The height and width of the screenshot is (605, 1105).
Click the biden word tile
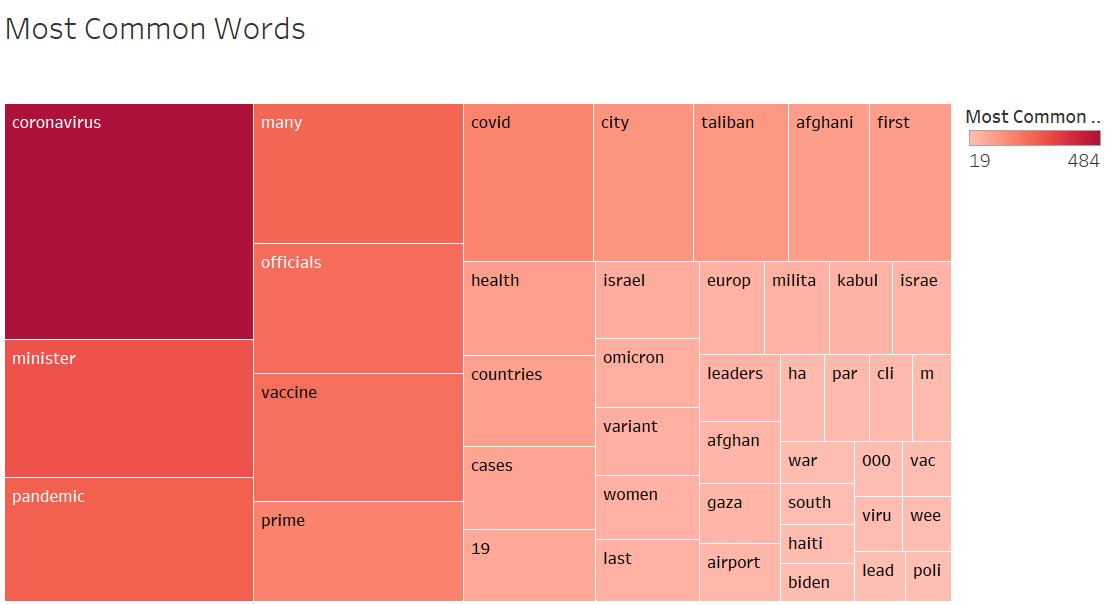817,582
